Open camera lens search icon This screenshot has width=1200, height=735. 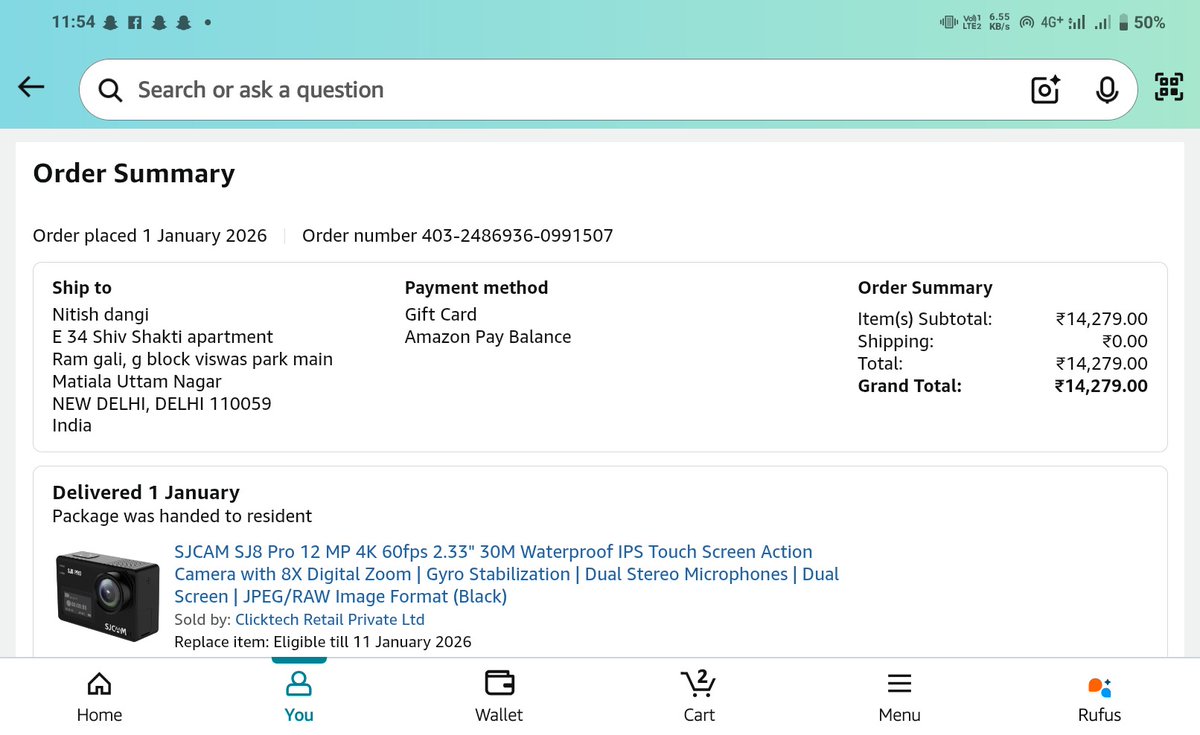coord(1045,90)
